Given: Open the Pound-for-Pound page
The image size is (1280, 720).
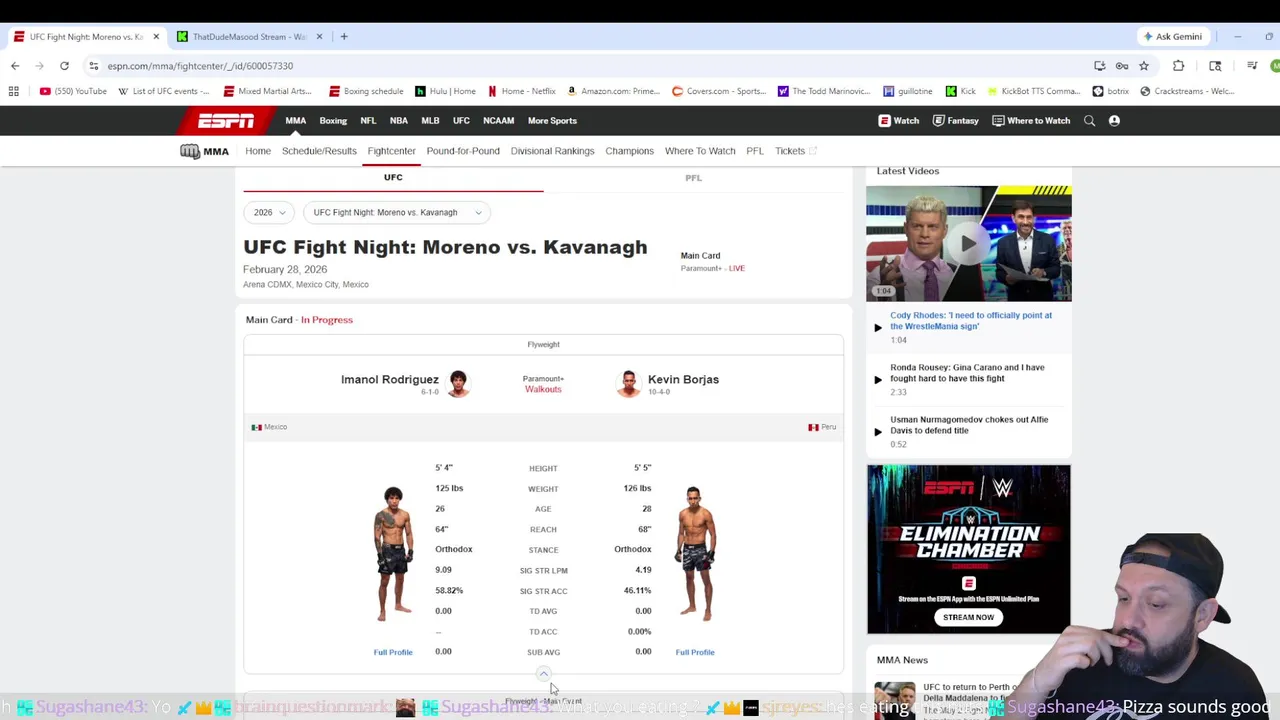Looking at the screenshot, I should click(x=463, y=151).
